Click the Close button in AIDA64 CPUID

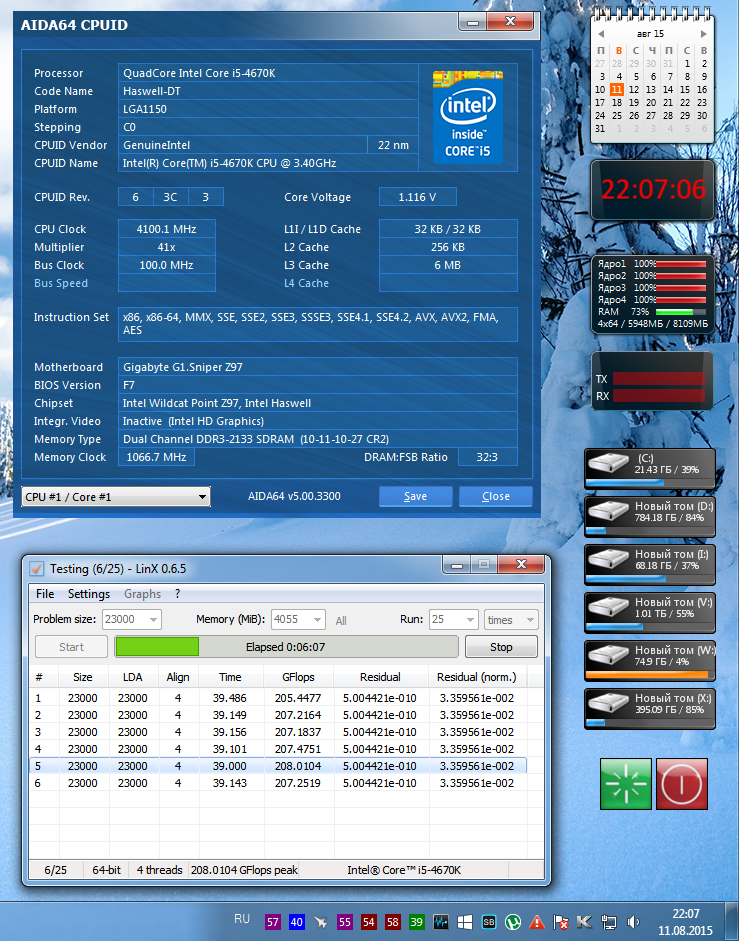pyautogui.click(x=496, y=496)
